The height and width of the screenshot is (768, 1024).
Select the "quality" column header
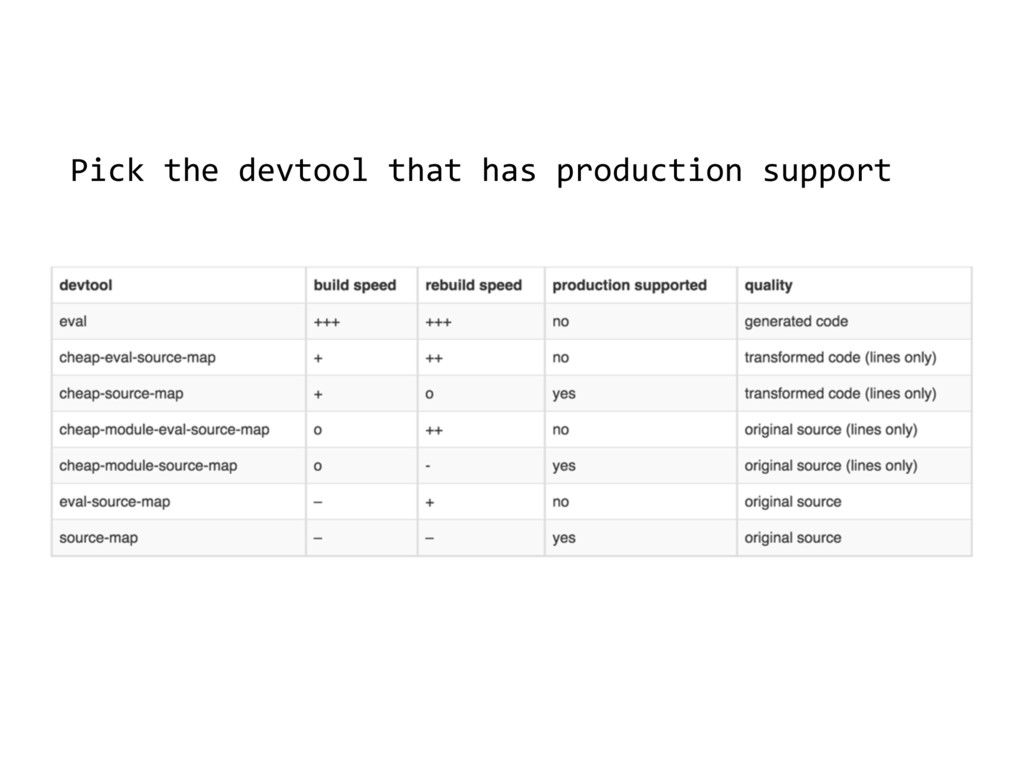pos(768,285)
